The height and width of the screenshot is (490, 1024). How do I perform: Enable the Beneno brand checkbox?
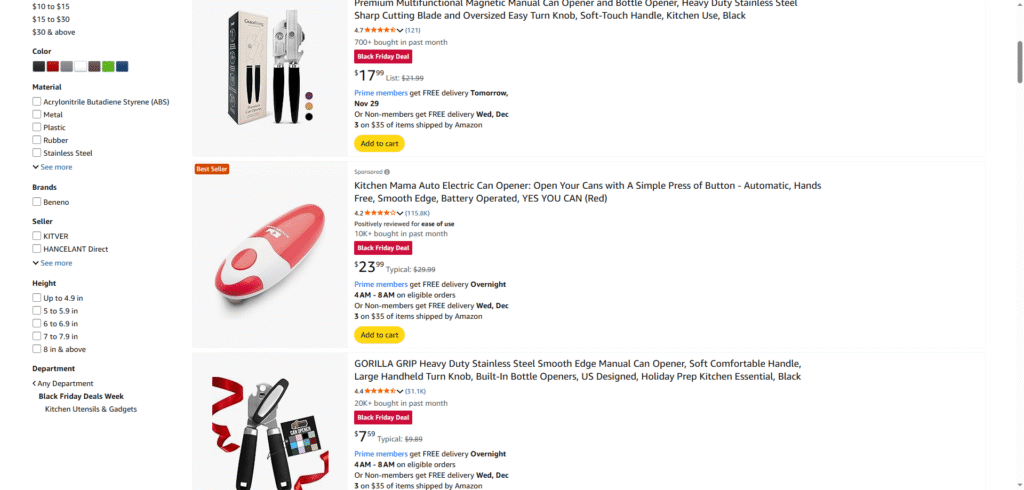(37, 202)
